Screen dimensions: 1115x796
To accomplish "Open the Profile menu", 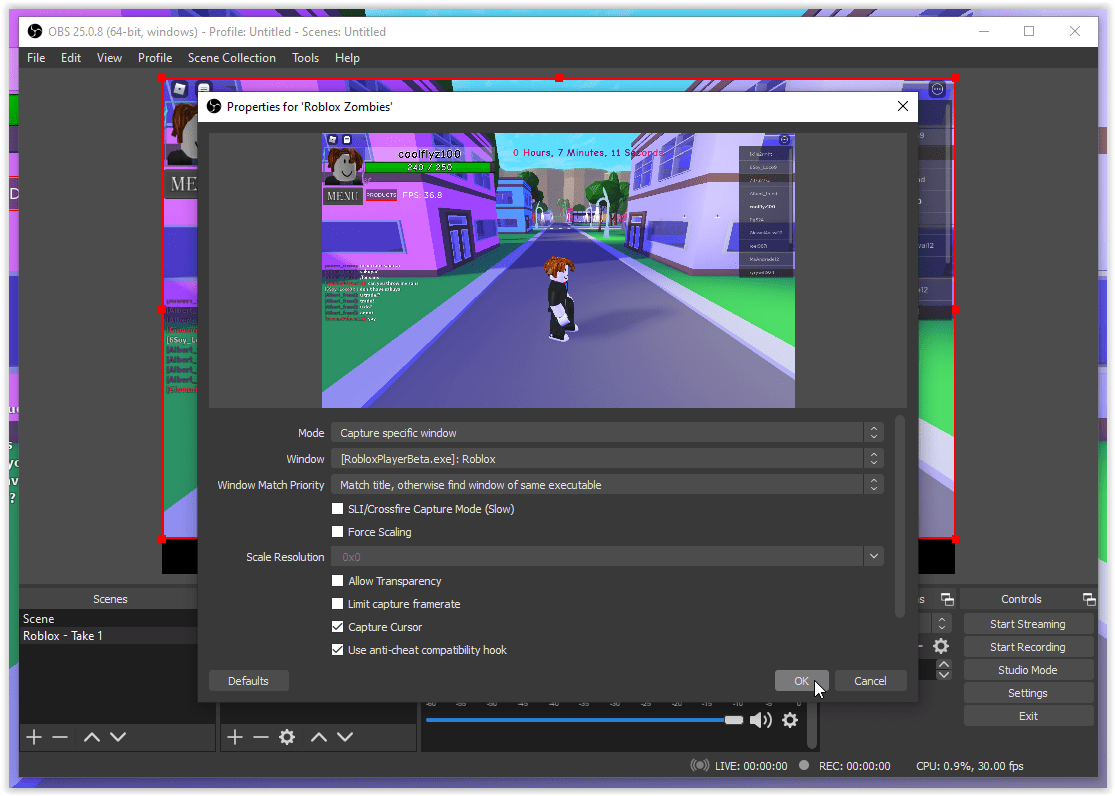I will click(x=155, y=58).
